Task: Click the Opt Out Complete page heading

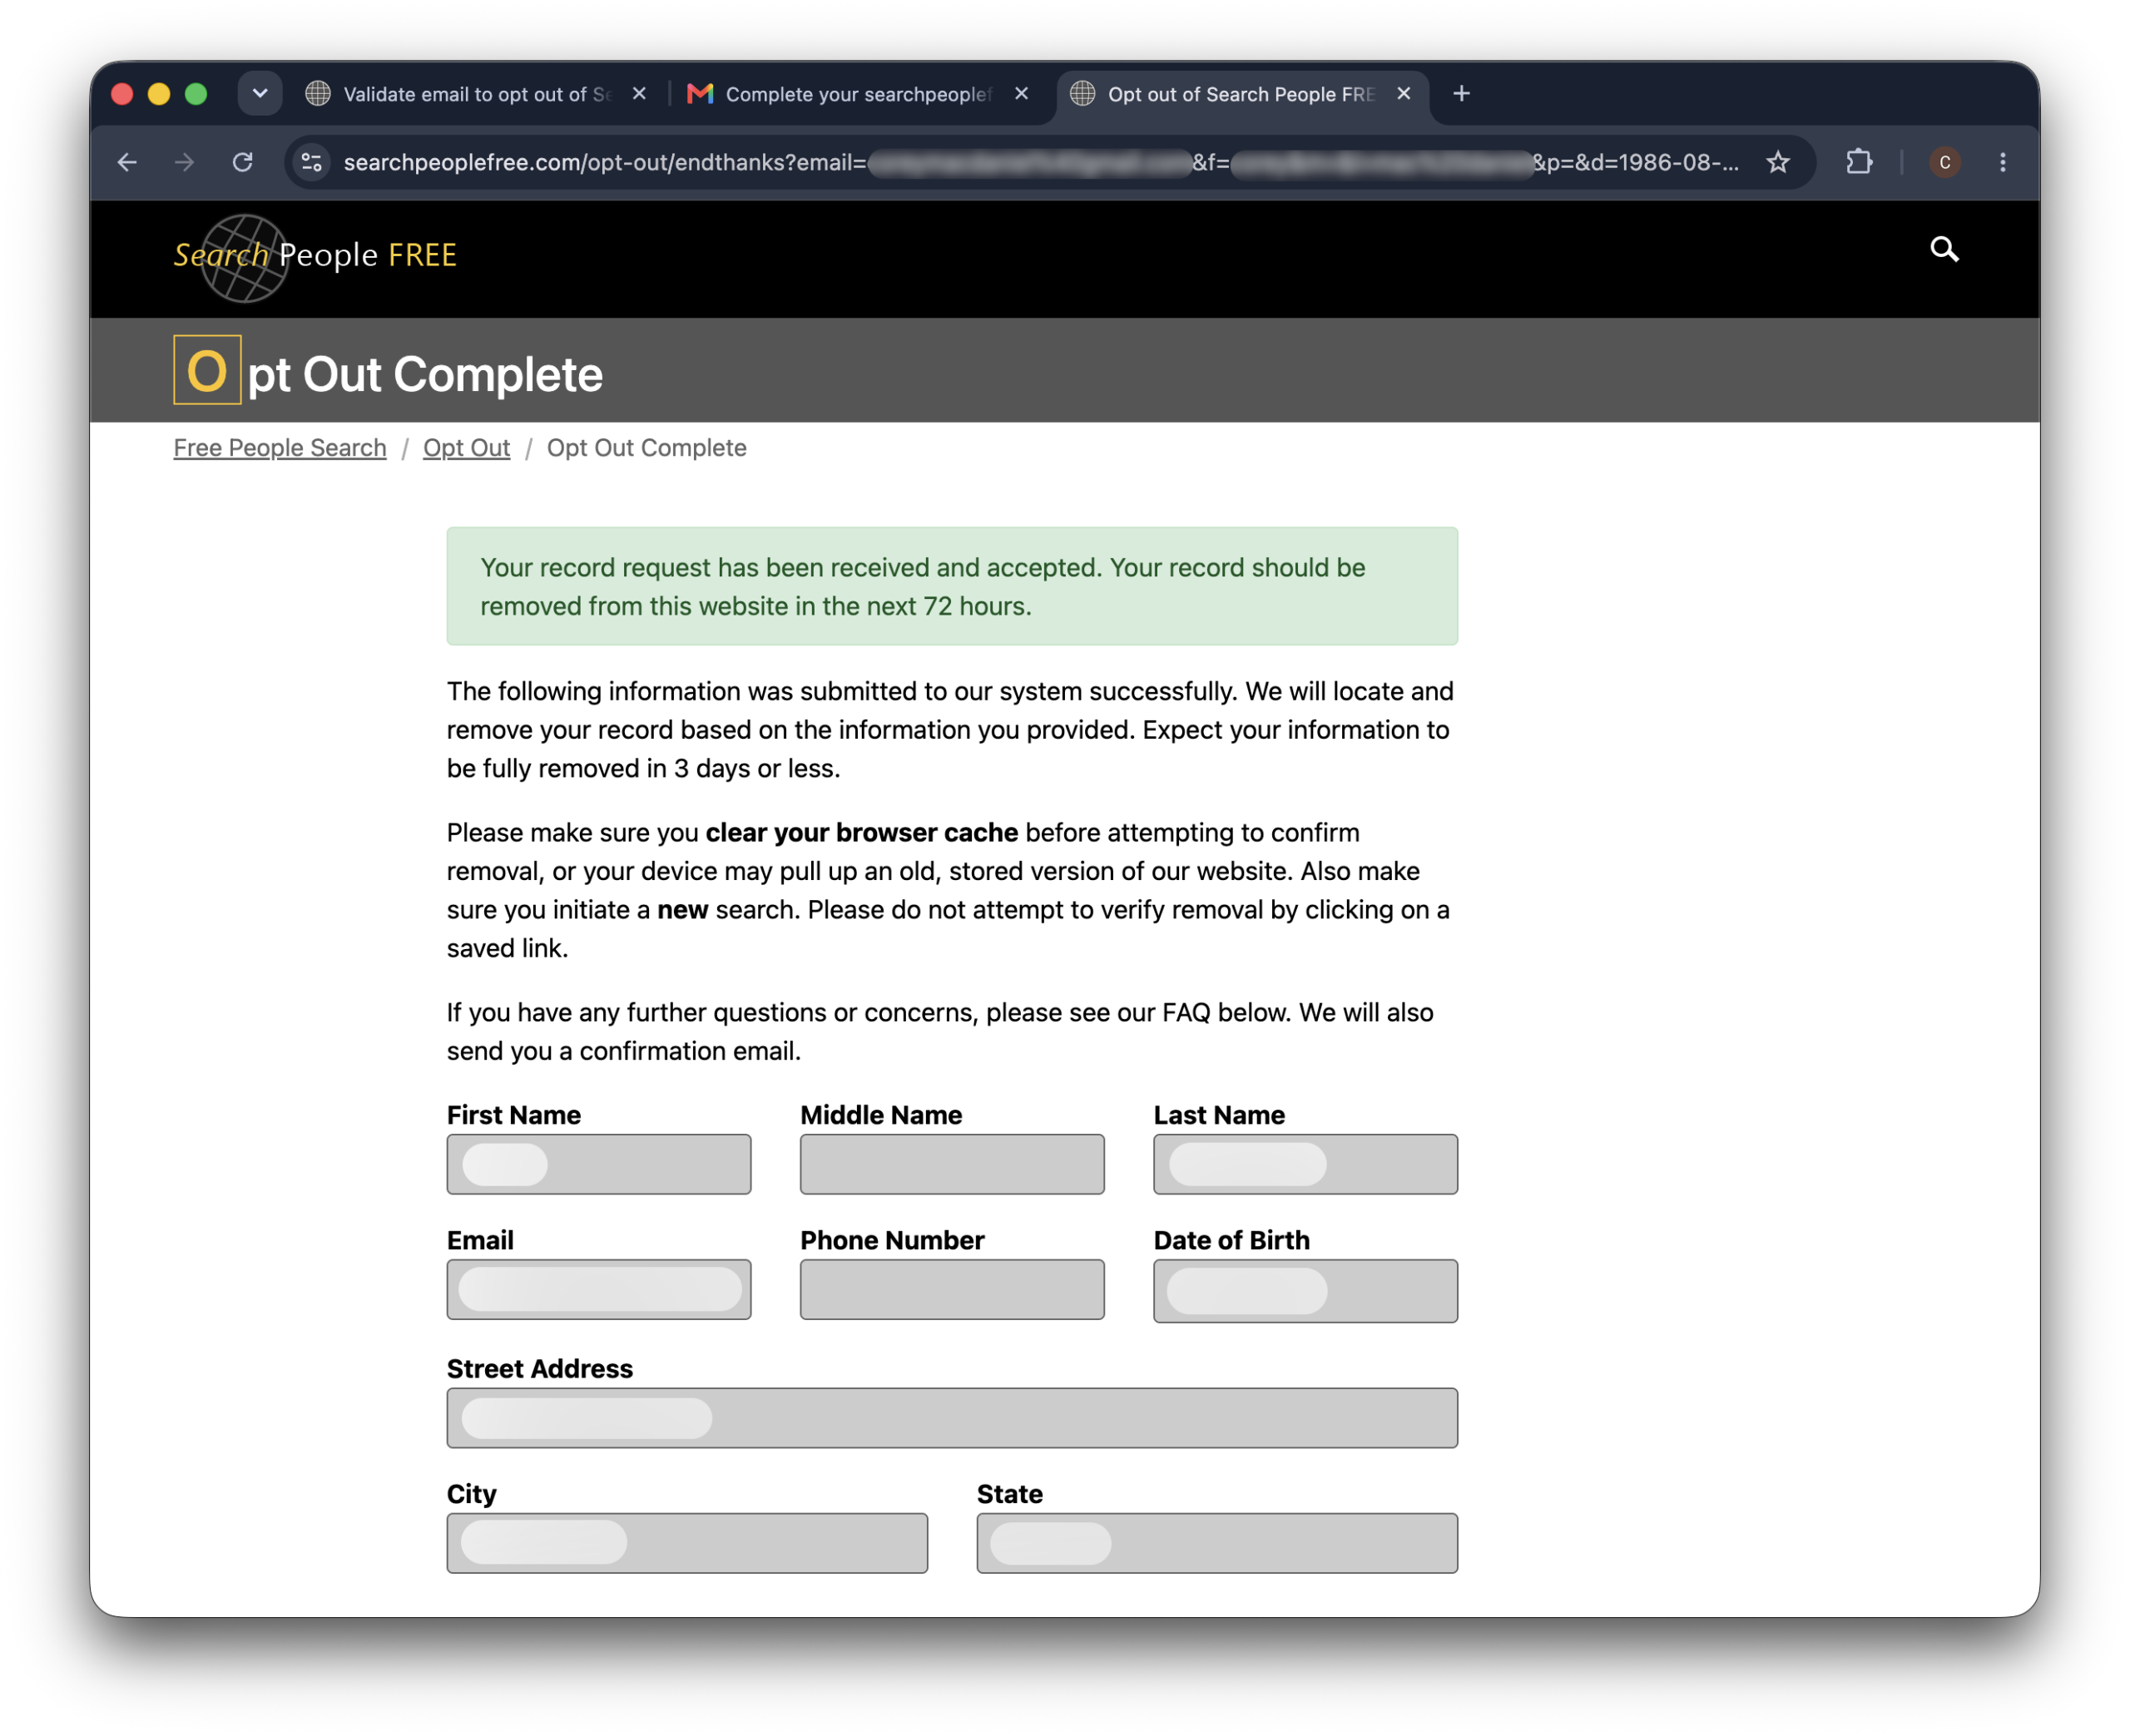Action: (x=388, y=372)
